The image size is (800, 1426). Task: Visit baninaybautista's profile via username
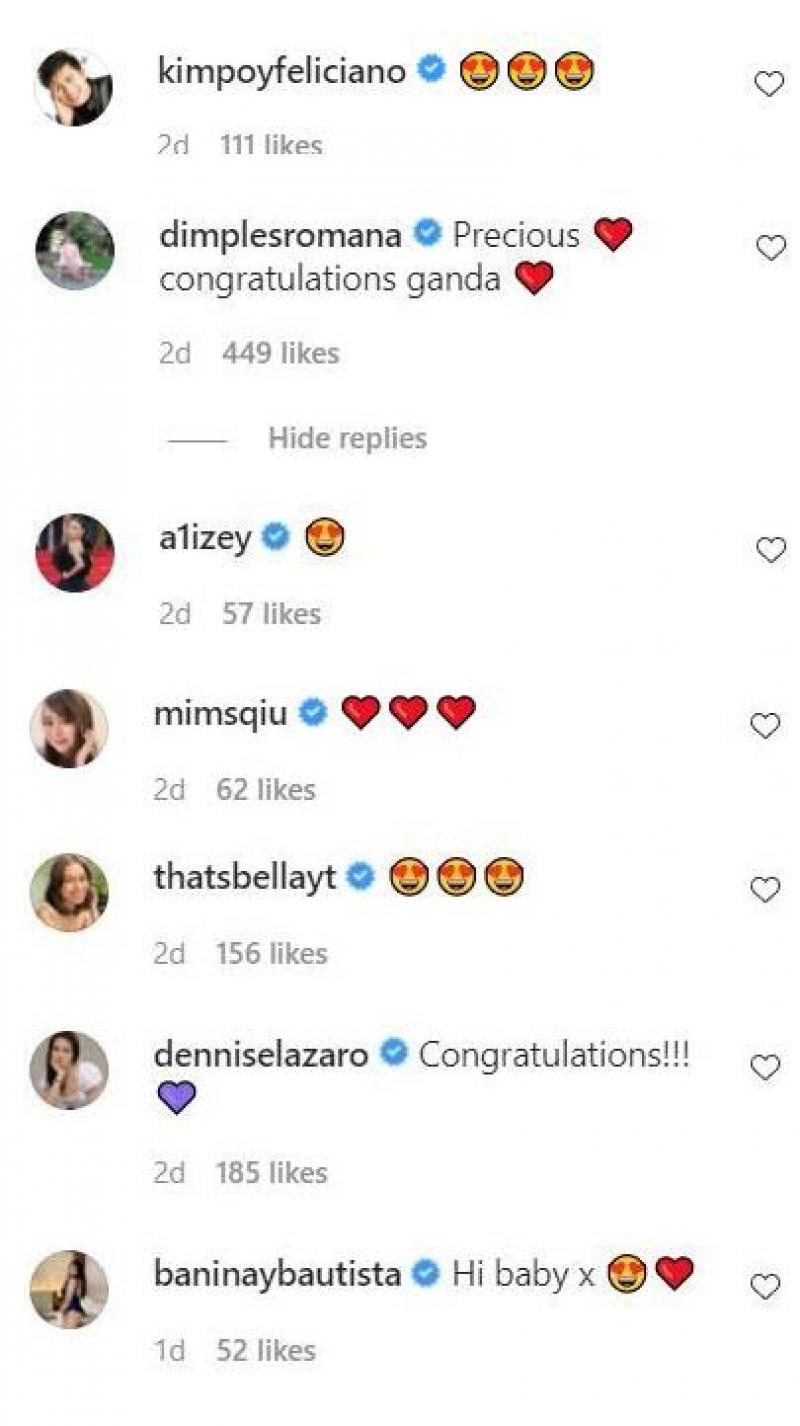[x=278, y=1274]
